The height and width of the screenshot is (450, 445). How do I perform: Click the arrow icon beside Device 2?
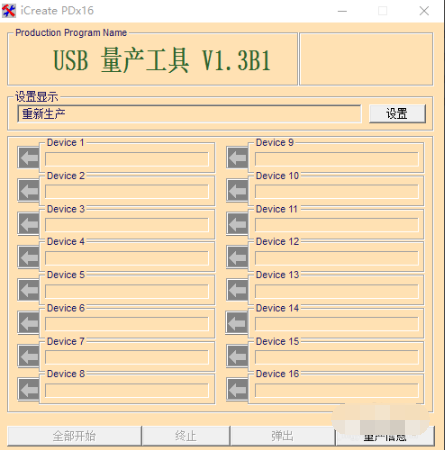[29, 190]
